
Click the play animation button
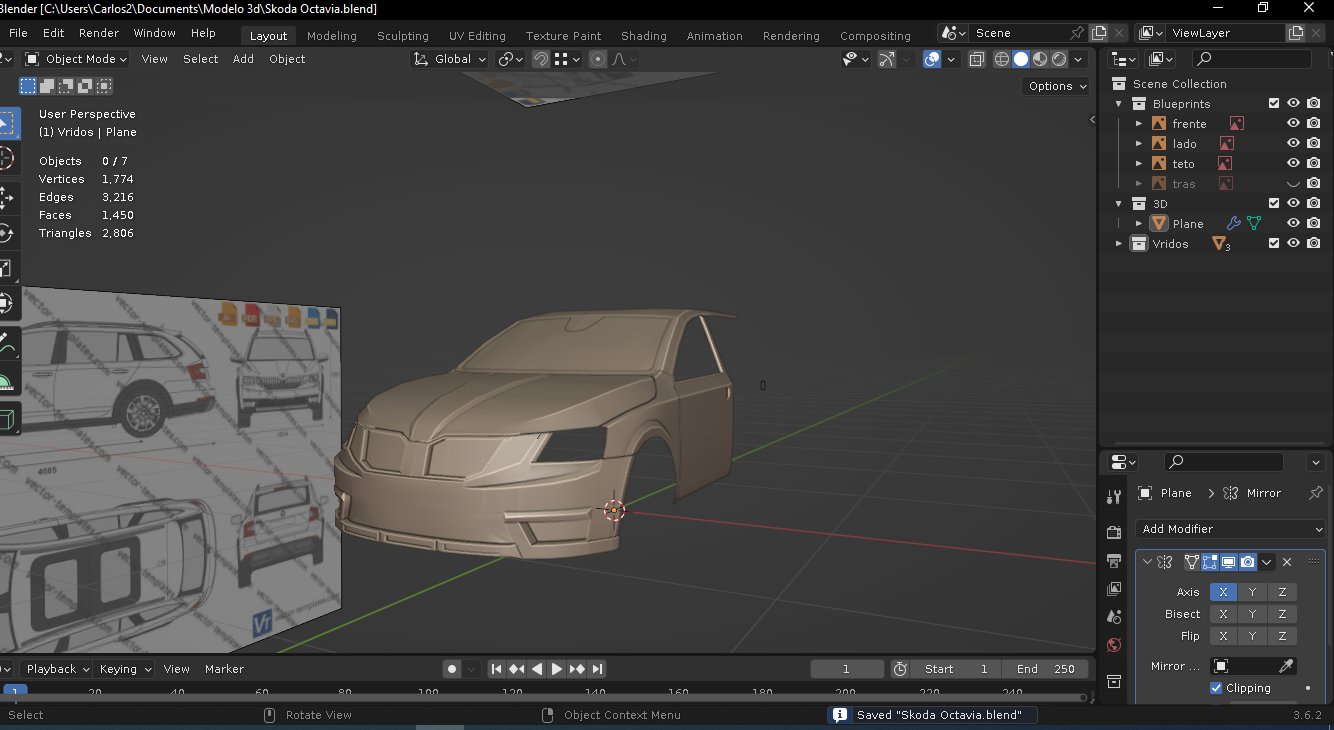coord(557,669)
